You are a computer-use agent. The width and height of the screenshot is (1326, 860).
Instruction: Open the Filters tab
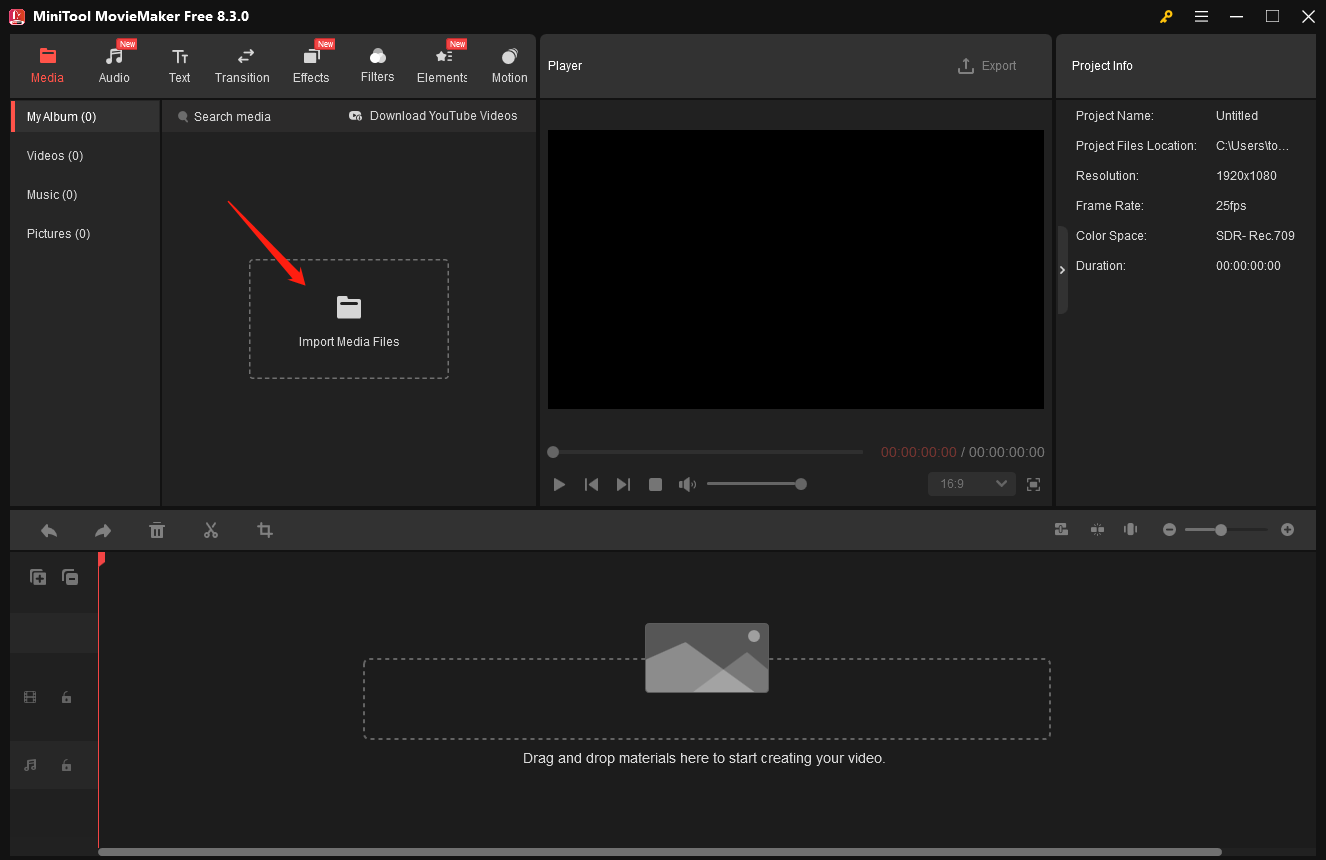(377, 66)
